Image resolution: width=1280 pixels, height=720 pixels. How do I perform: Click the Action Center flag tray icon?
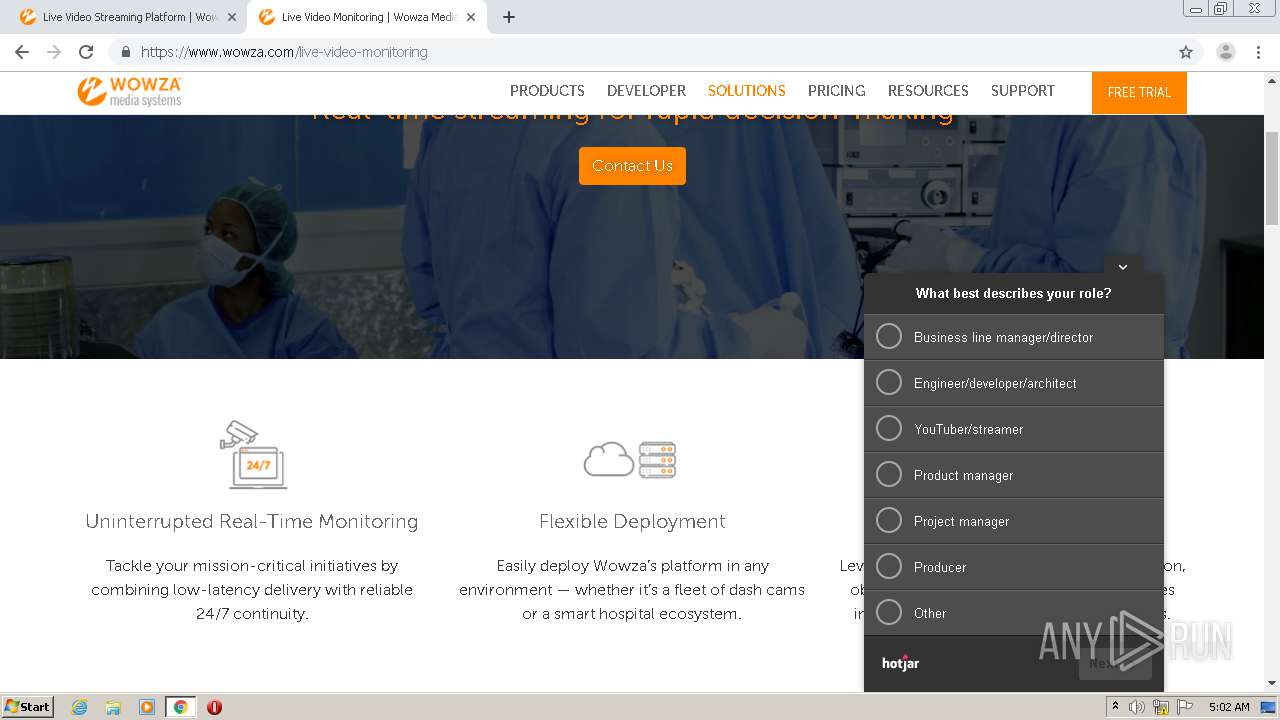tap(1184, 707)
